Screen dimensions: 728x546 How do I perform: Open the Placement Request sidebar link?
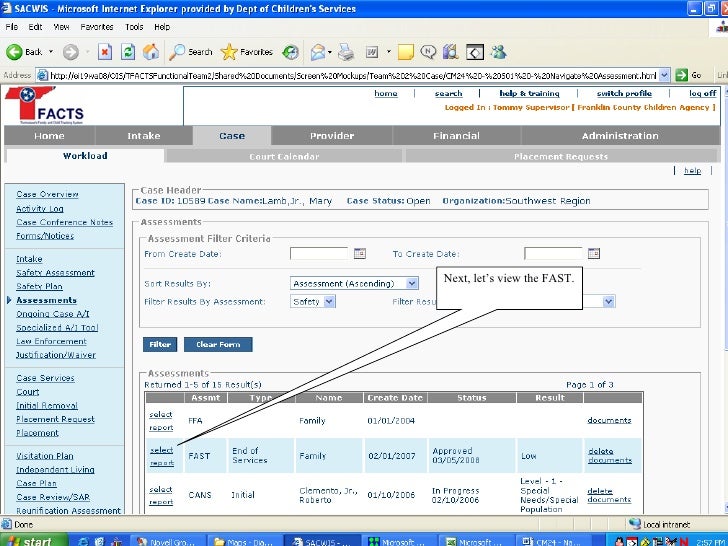tap(55, 419)
